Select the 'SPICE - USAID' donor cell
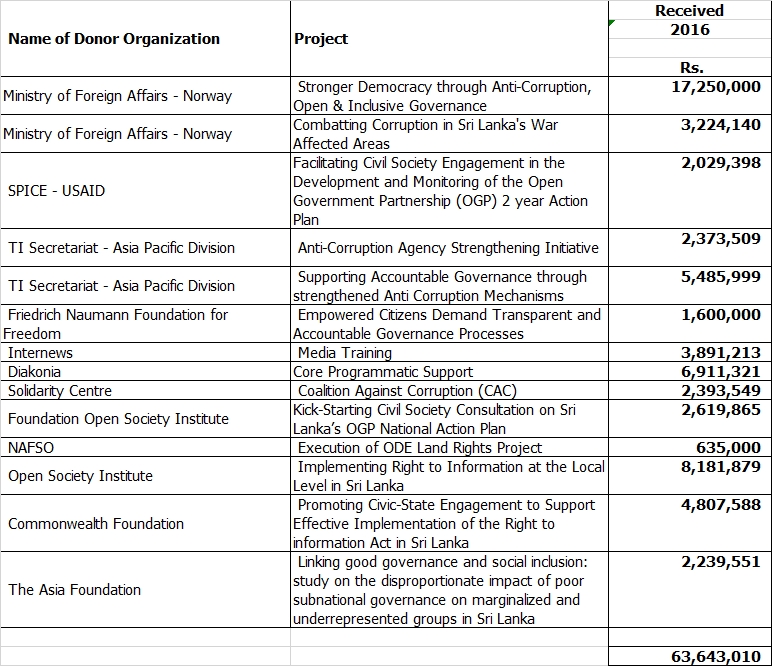 click(x=145, y=190)
